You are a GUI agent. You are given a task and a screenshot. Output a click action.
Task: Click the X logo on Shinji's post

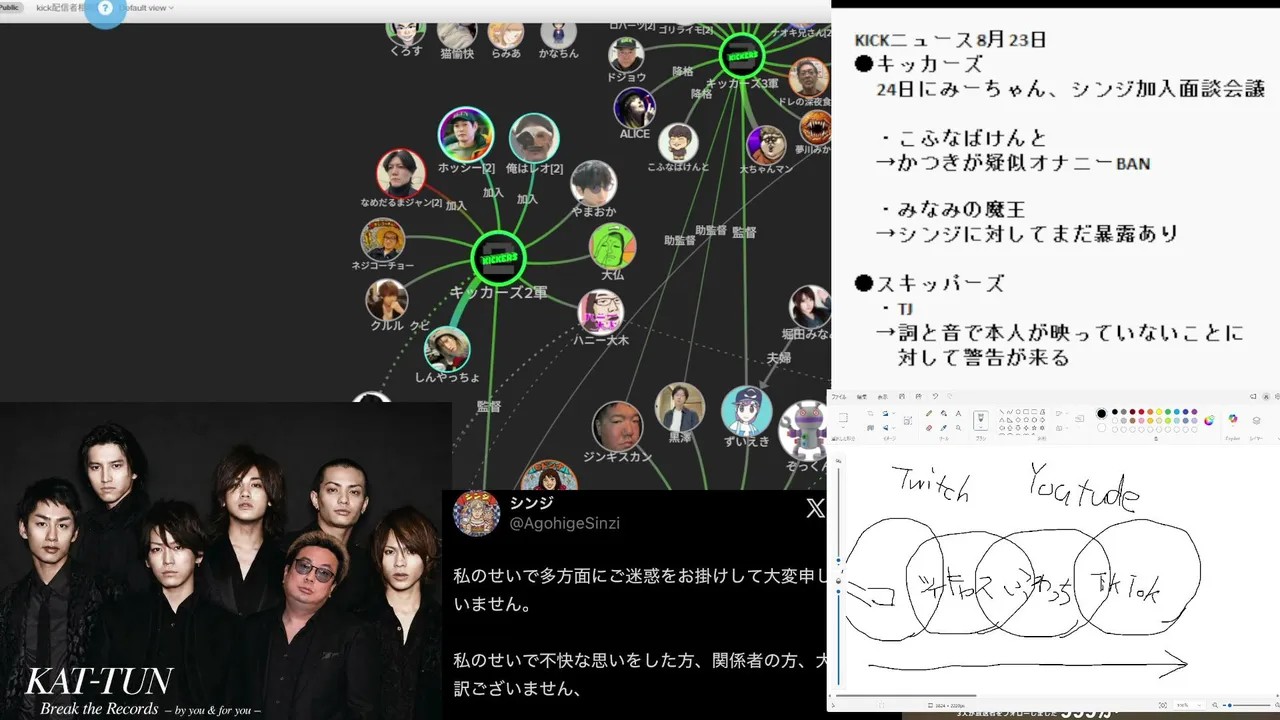point(816,508)
